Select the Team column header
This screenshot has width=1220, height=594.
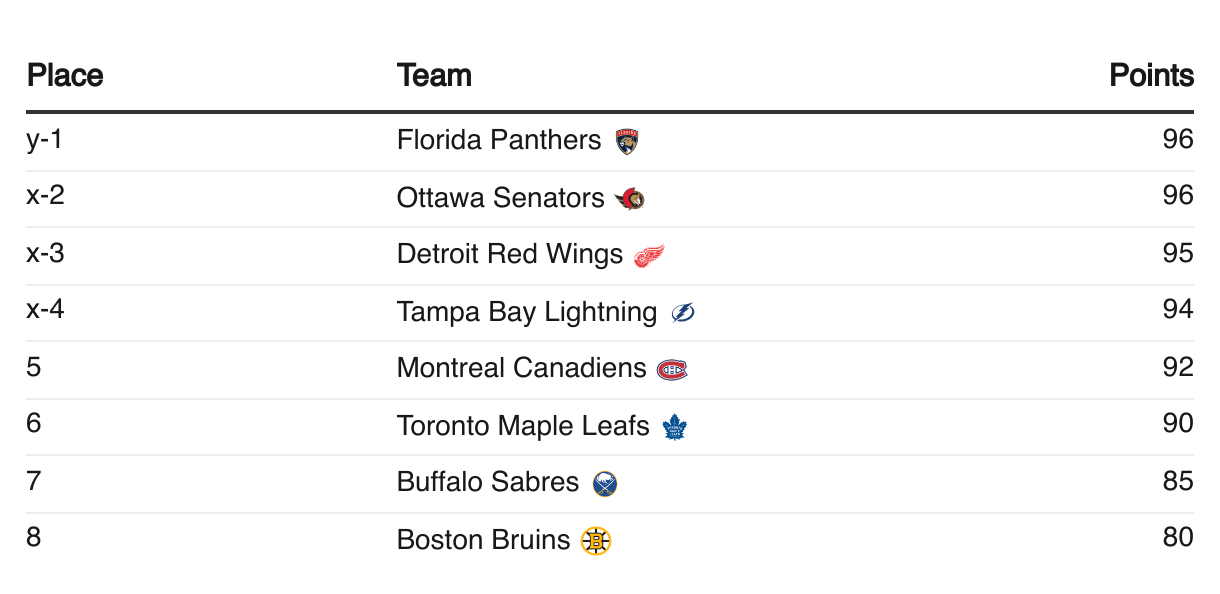434,76
